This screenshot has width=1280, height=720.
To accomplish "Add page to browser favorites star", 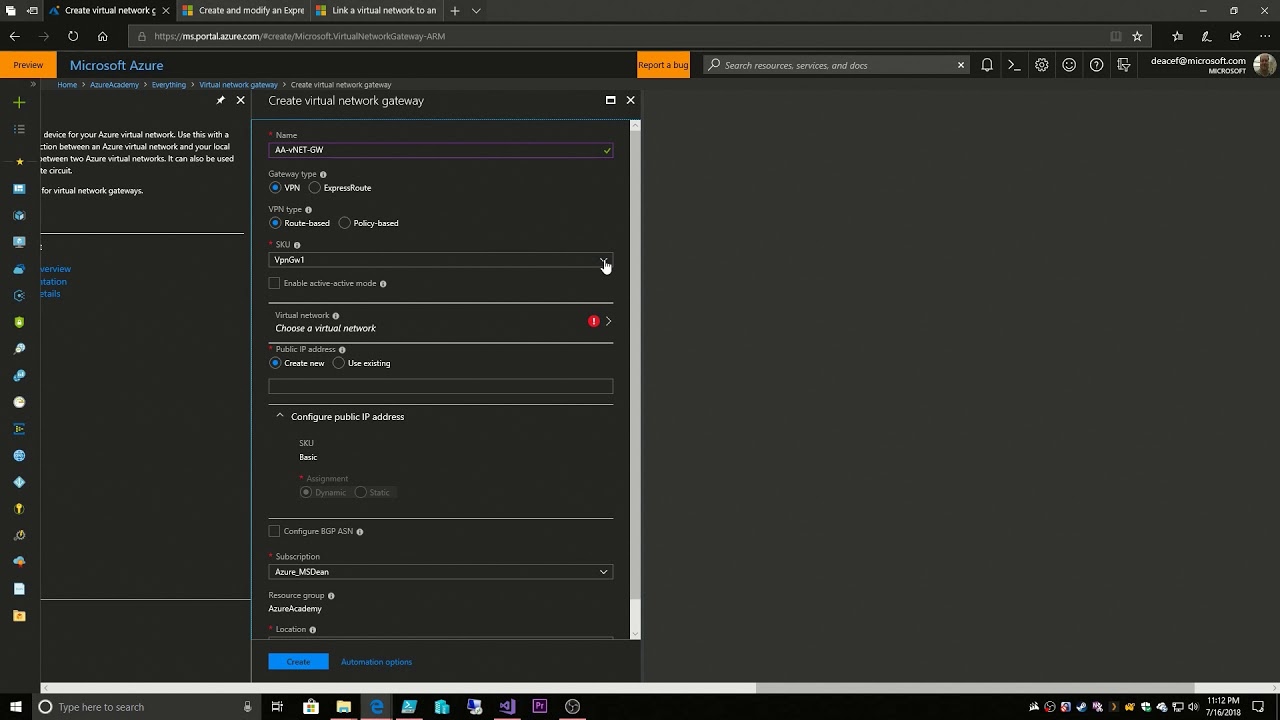I will tap(1137, 36).
